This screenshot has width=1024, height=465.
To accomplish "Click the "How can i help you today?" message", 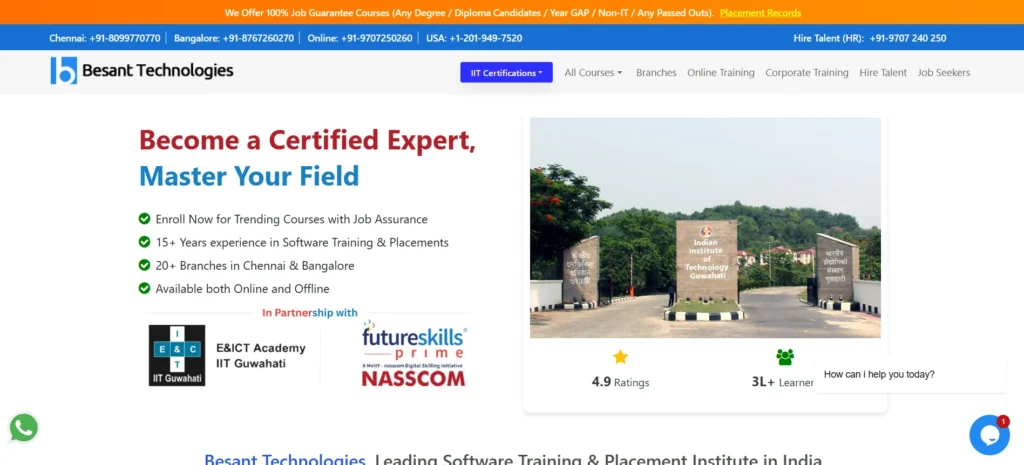I will [879, 374].
